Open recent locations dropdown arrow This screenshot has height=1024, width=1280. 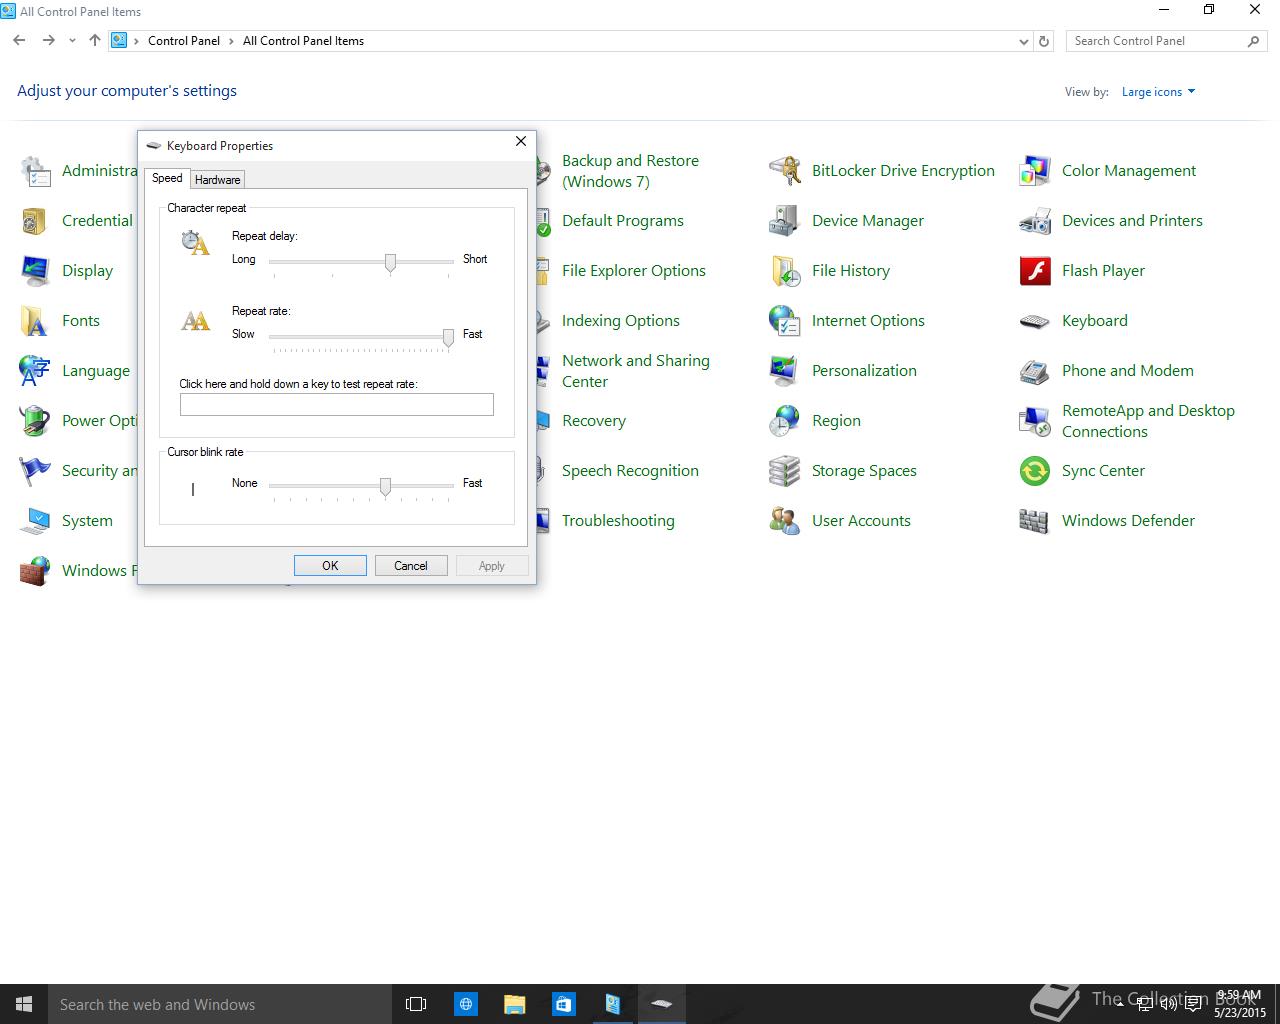tap(72, 41)
